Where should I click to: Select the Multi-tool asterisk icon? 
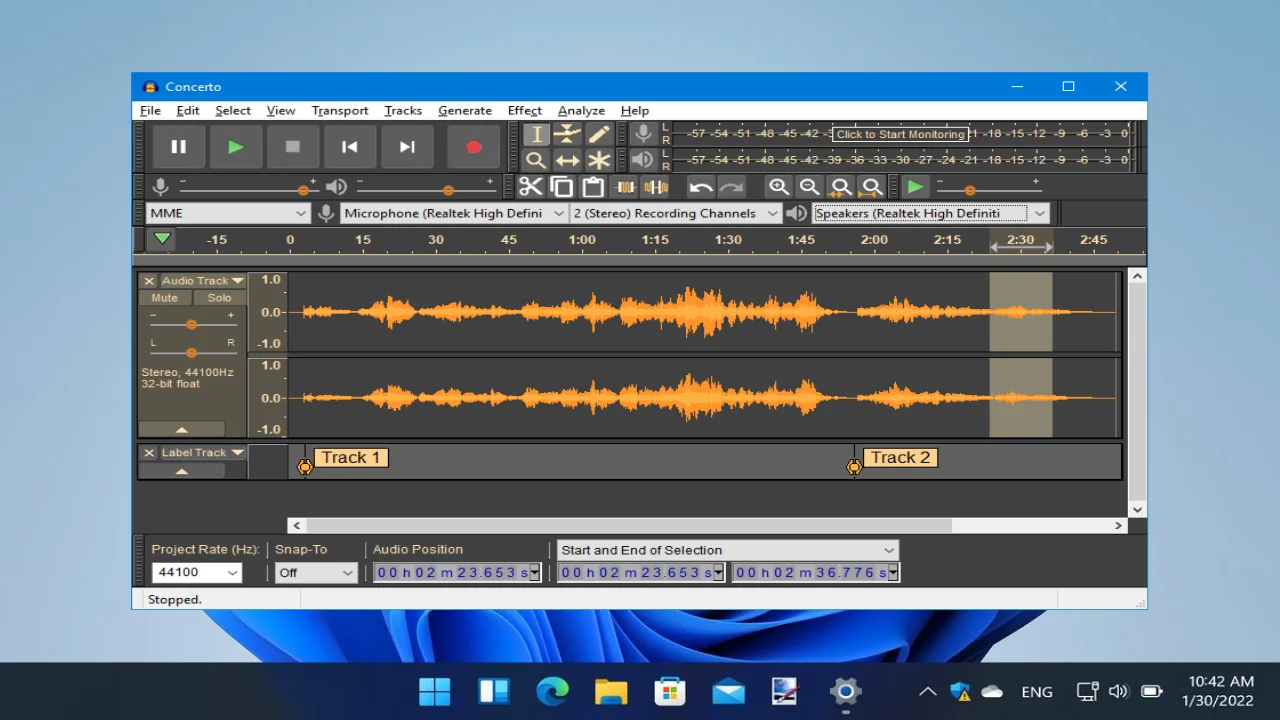(x=598, y=160)
